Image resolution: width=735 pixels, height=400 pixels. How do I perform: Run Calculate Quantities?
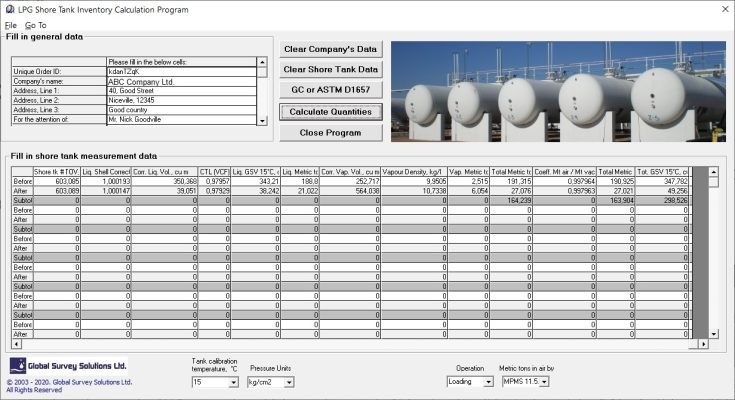coord(331,111)
